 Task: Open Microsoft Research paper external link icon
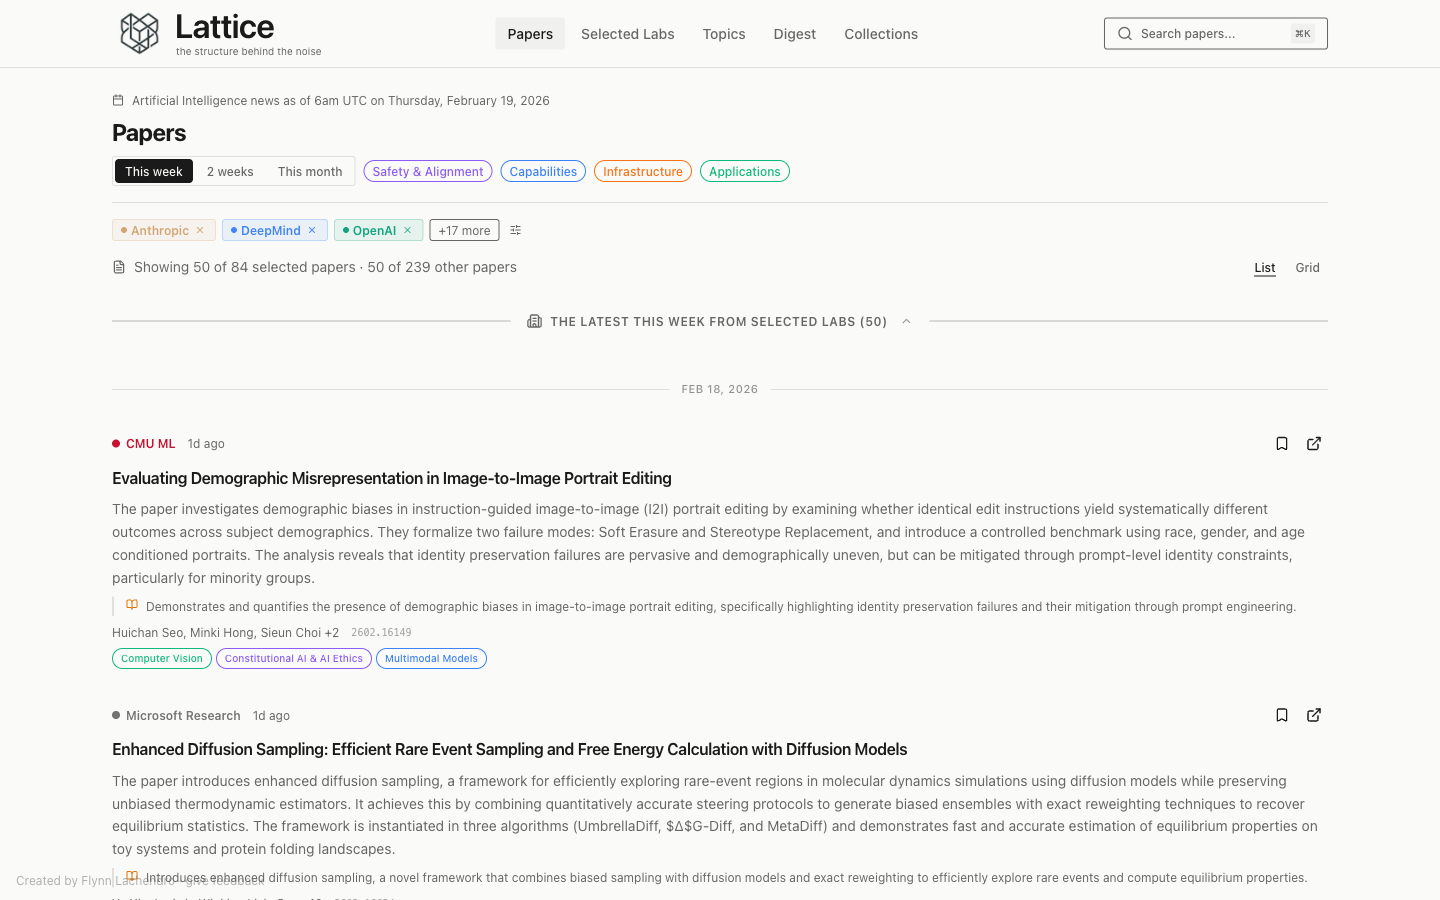click(x=1314, y=715)
